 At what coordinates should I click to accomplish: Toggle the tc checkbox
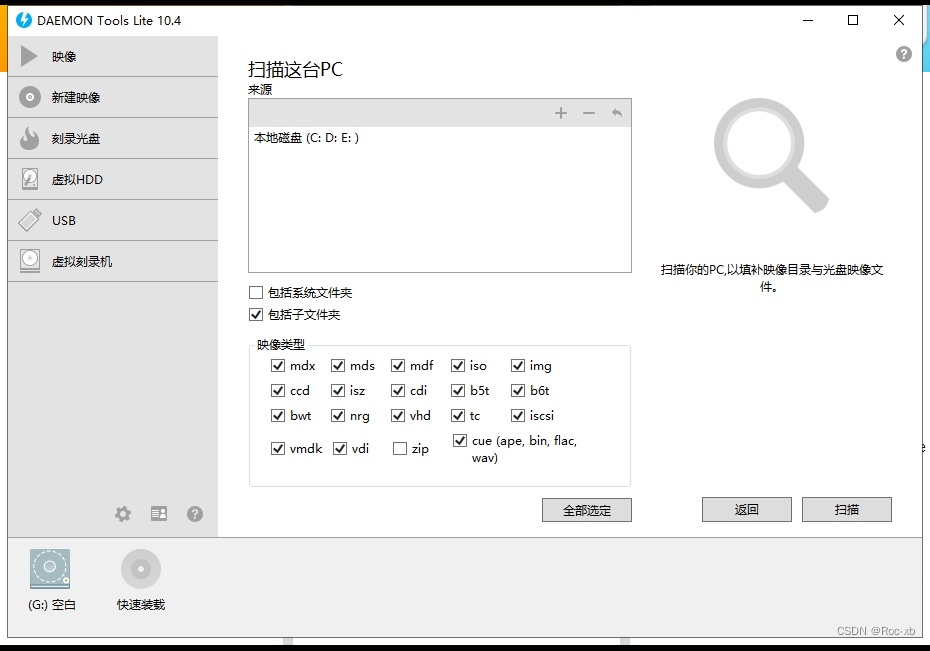click(457, 415)
